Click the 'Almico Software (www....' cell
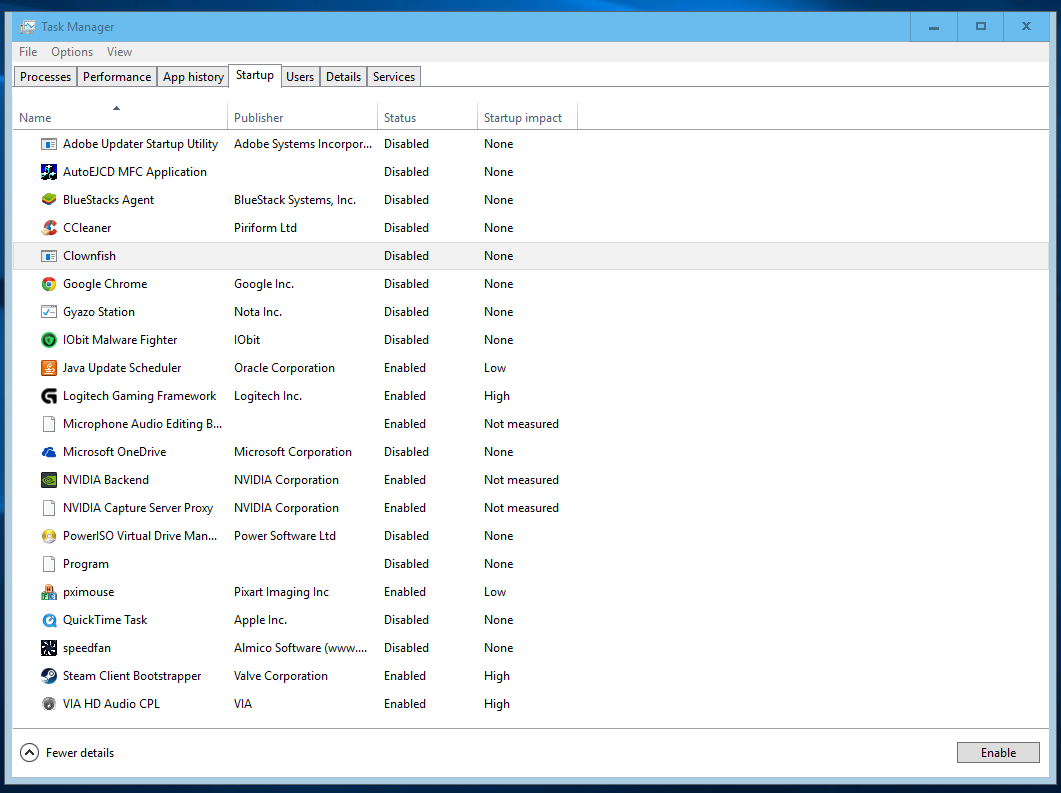 coord(300,648)
